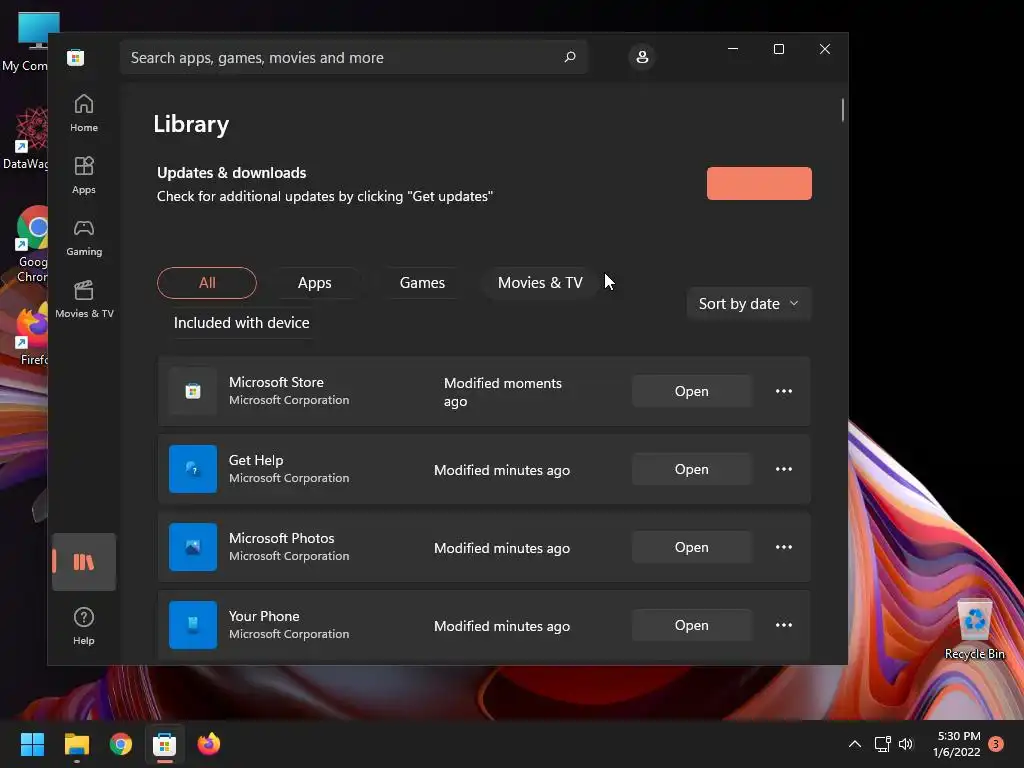Go to Home in Store sidebar

84,113
